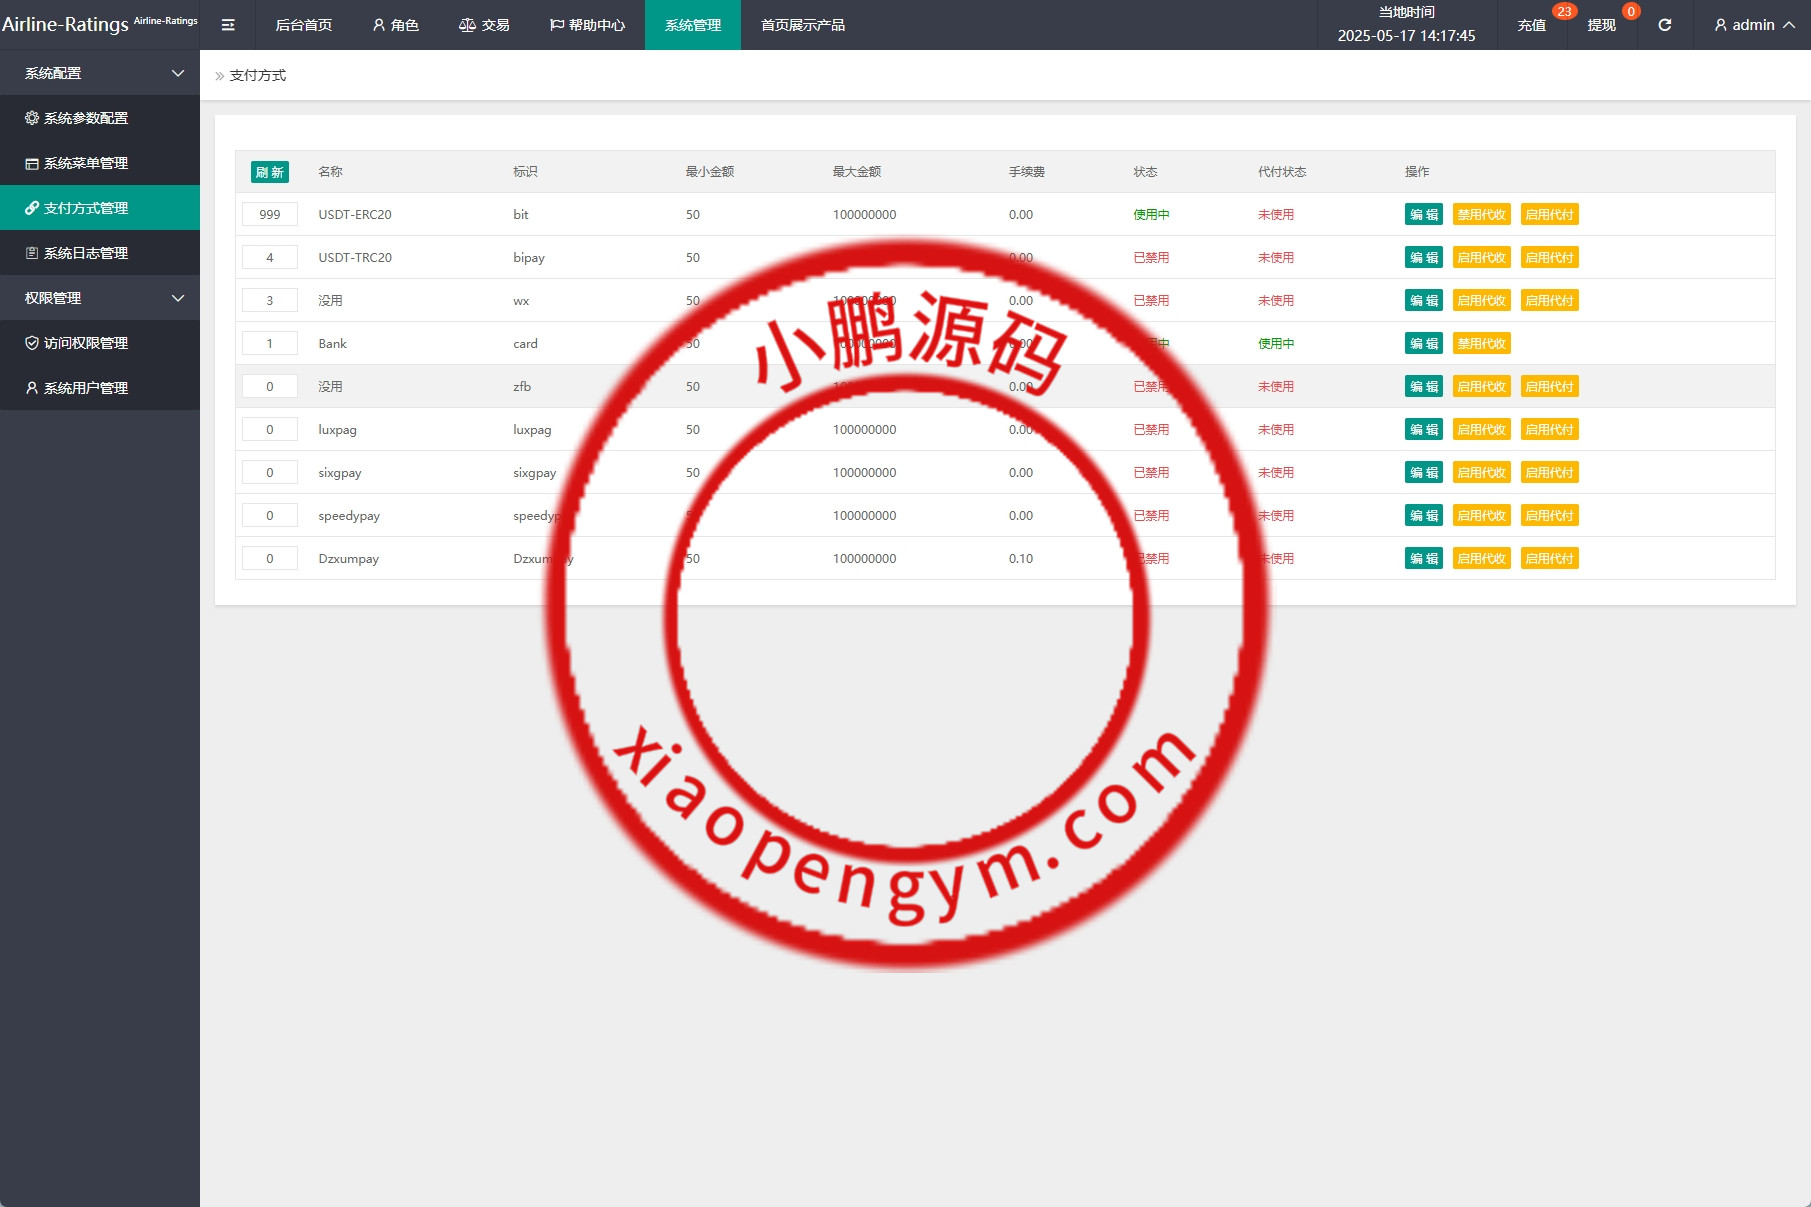Enable 代付 for USDT-TRC20 row
The height and width of the screenshot is (1207, 1811).
1549,258
